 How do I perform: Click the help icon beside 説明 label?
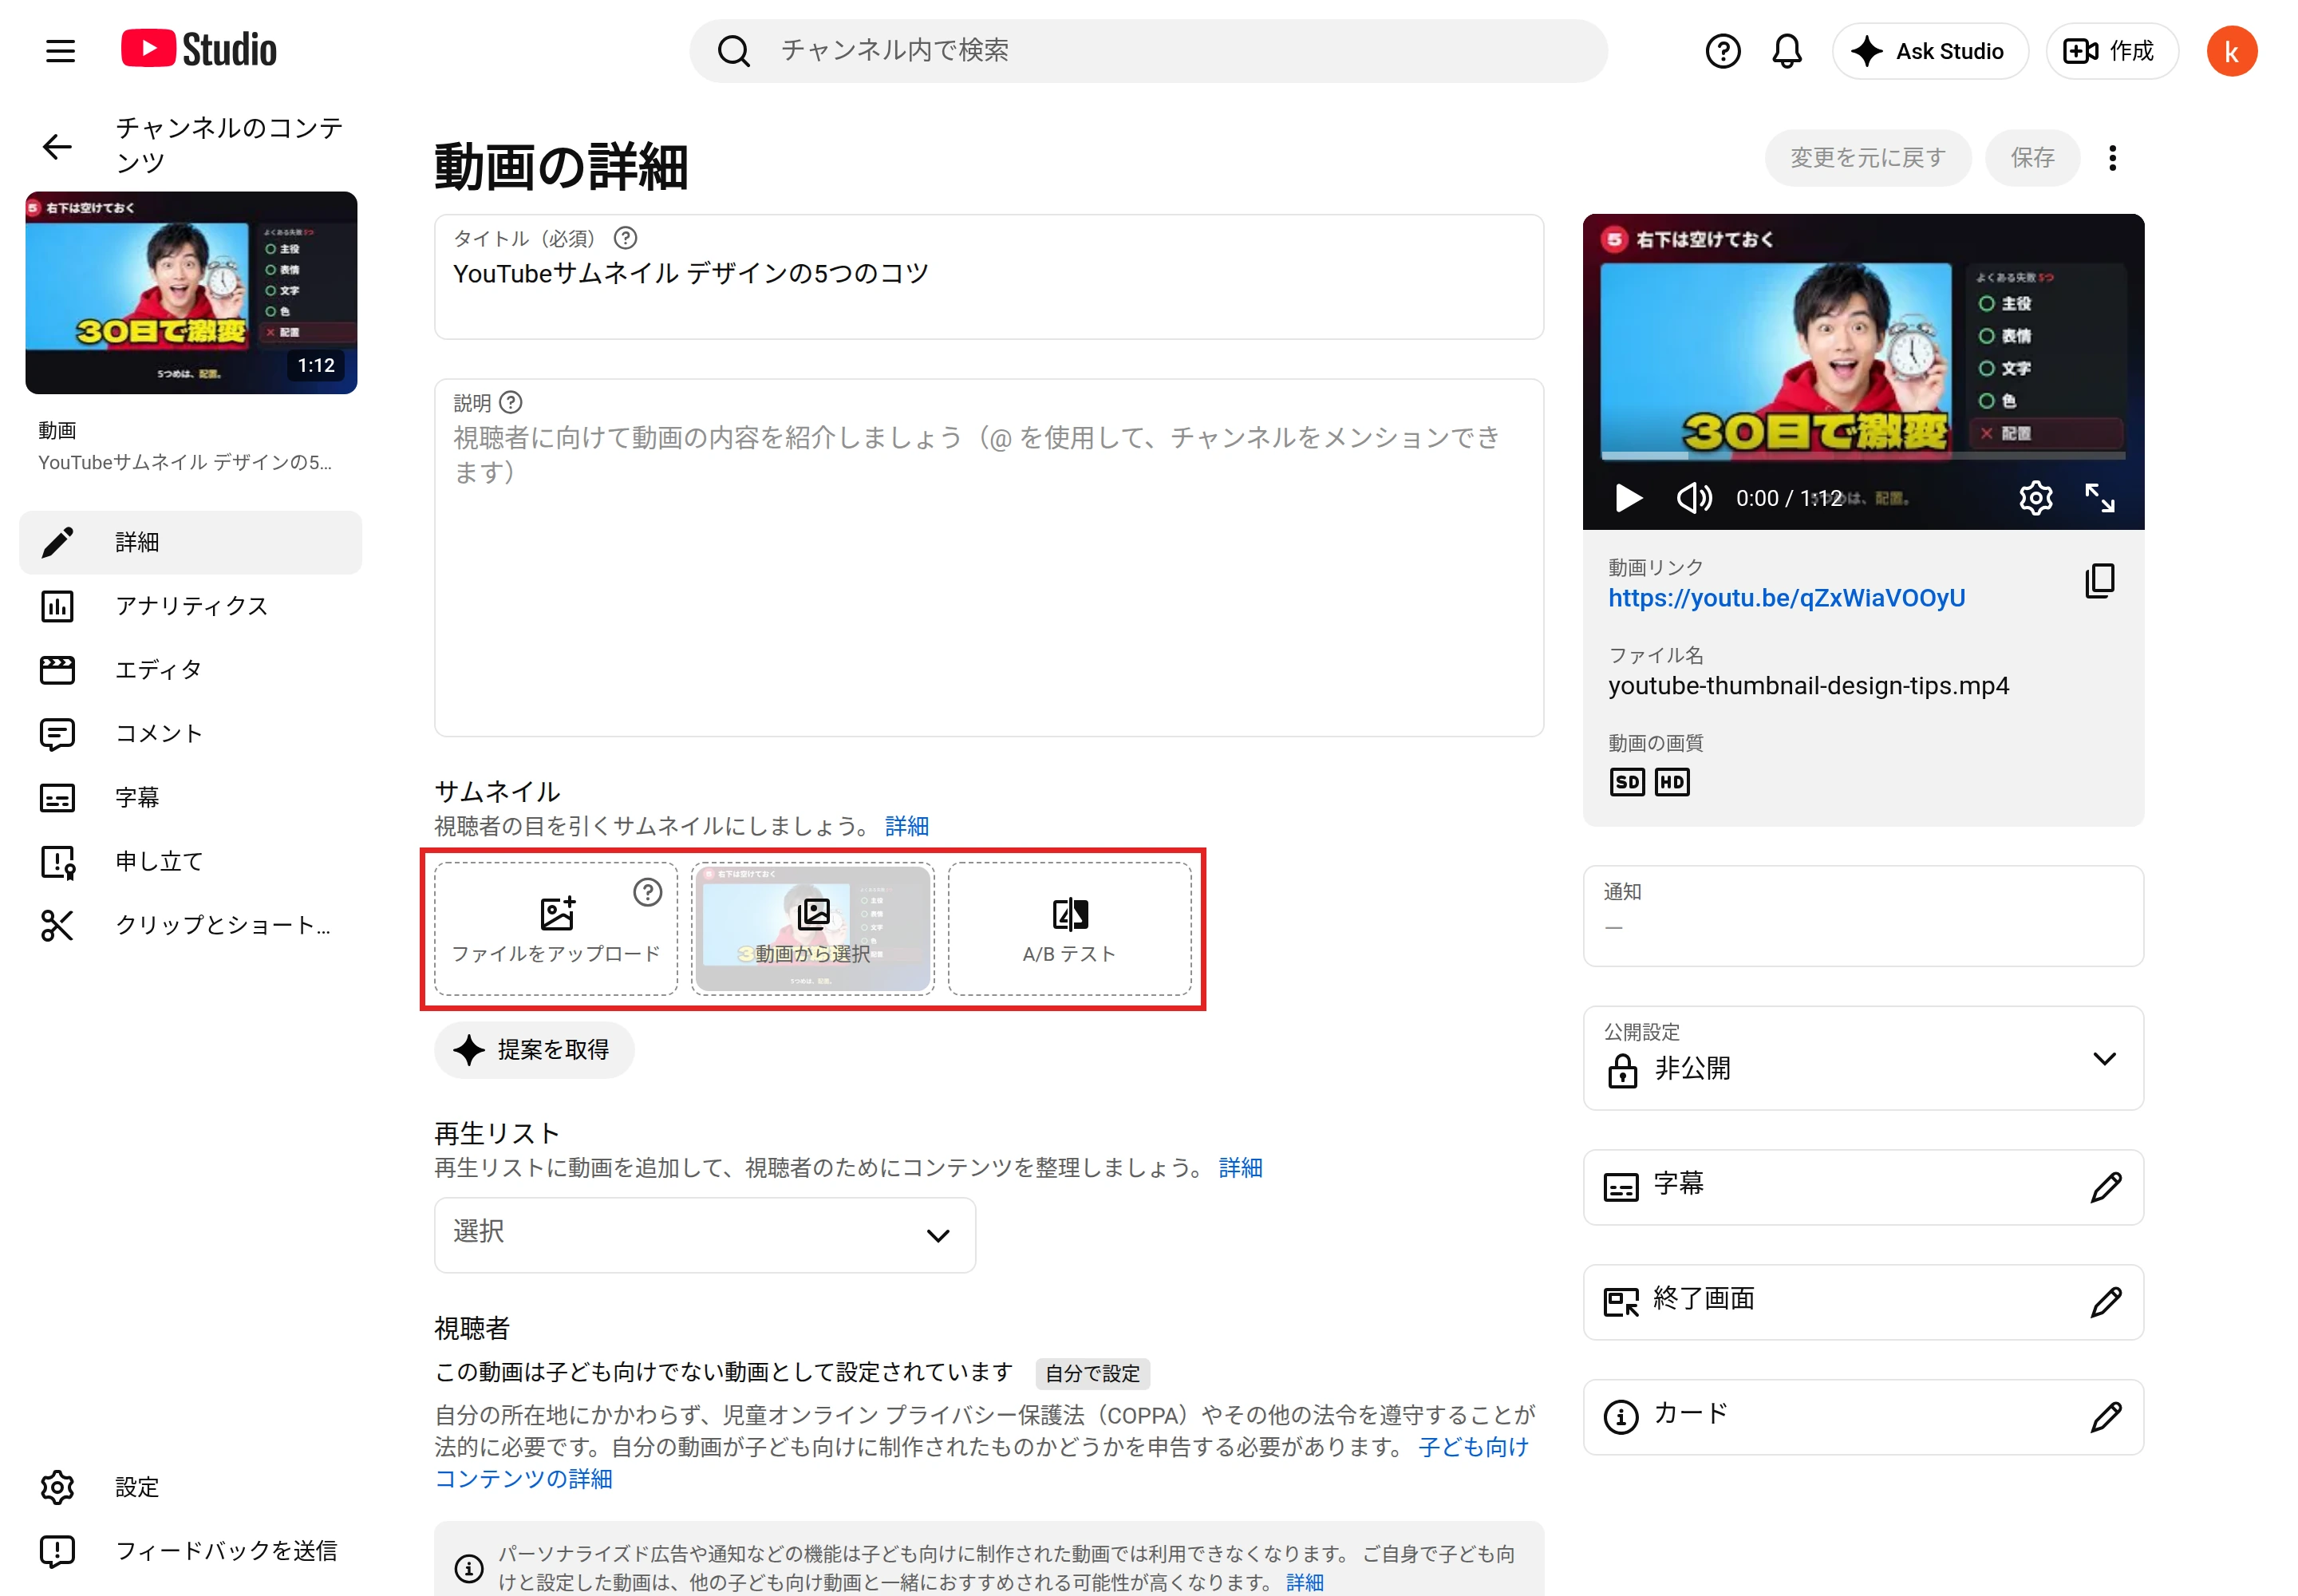coord(510,402)
